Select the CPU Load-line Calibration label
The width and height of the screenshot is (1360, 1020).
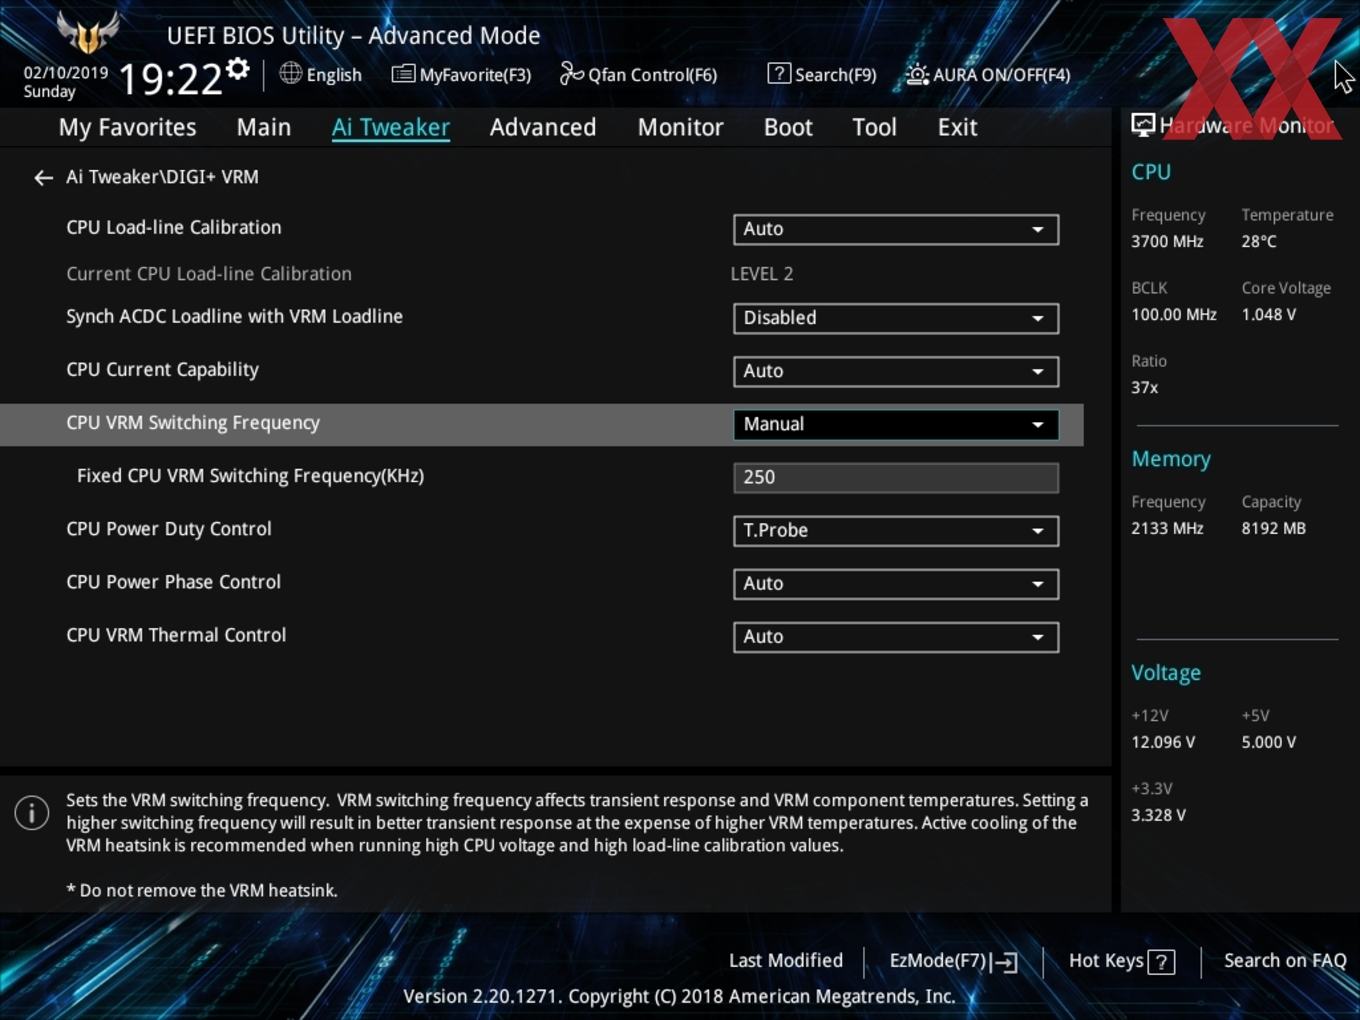coord(174,227)
